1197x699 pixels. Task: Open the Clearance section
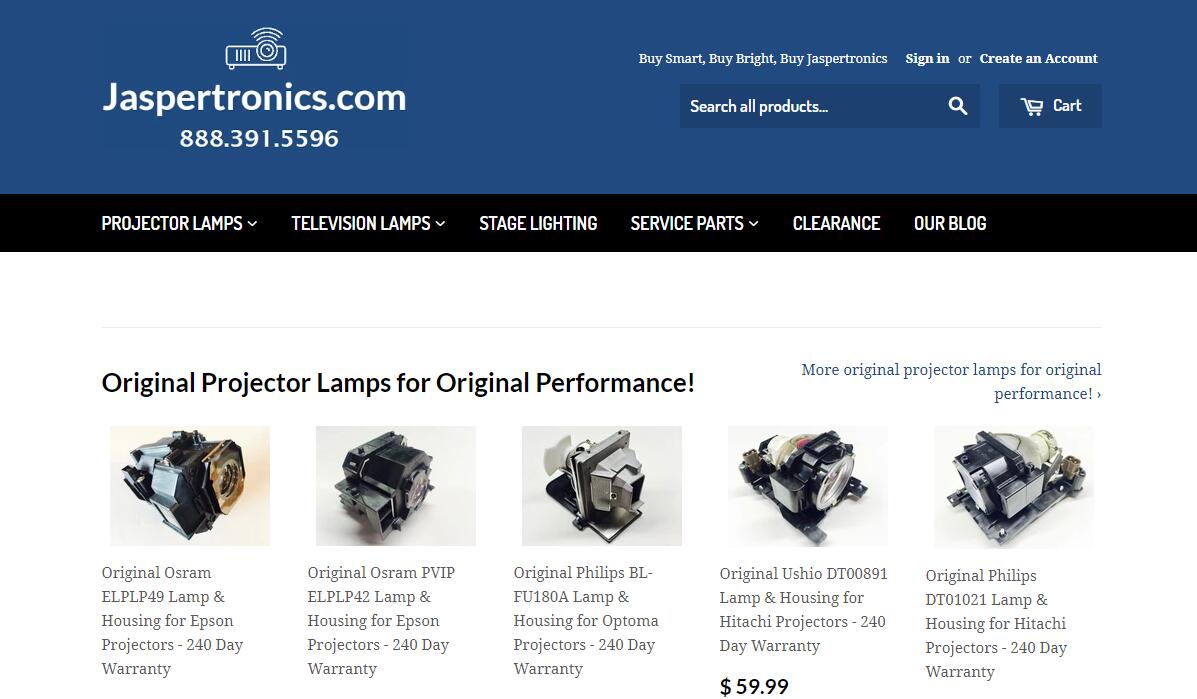pos(837,223)
